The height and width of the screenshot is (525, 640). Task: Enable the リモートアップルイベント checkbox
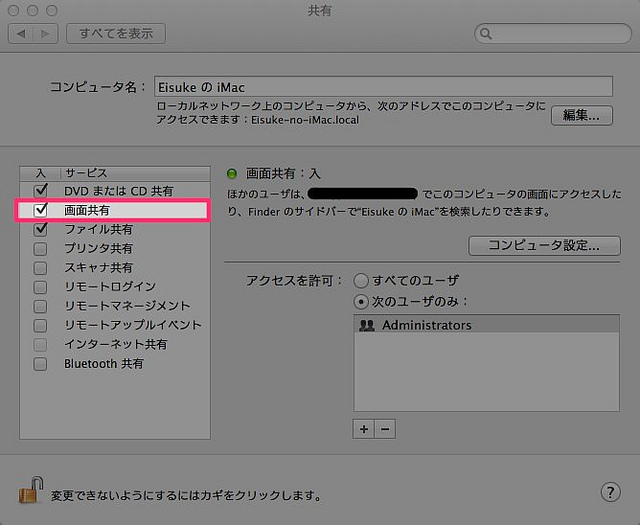40,325
